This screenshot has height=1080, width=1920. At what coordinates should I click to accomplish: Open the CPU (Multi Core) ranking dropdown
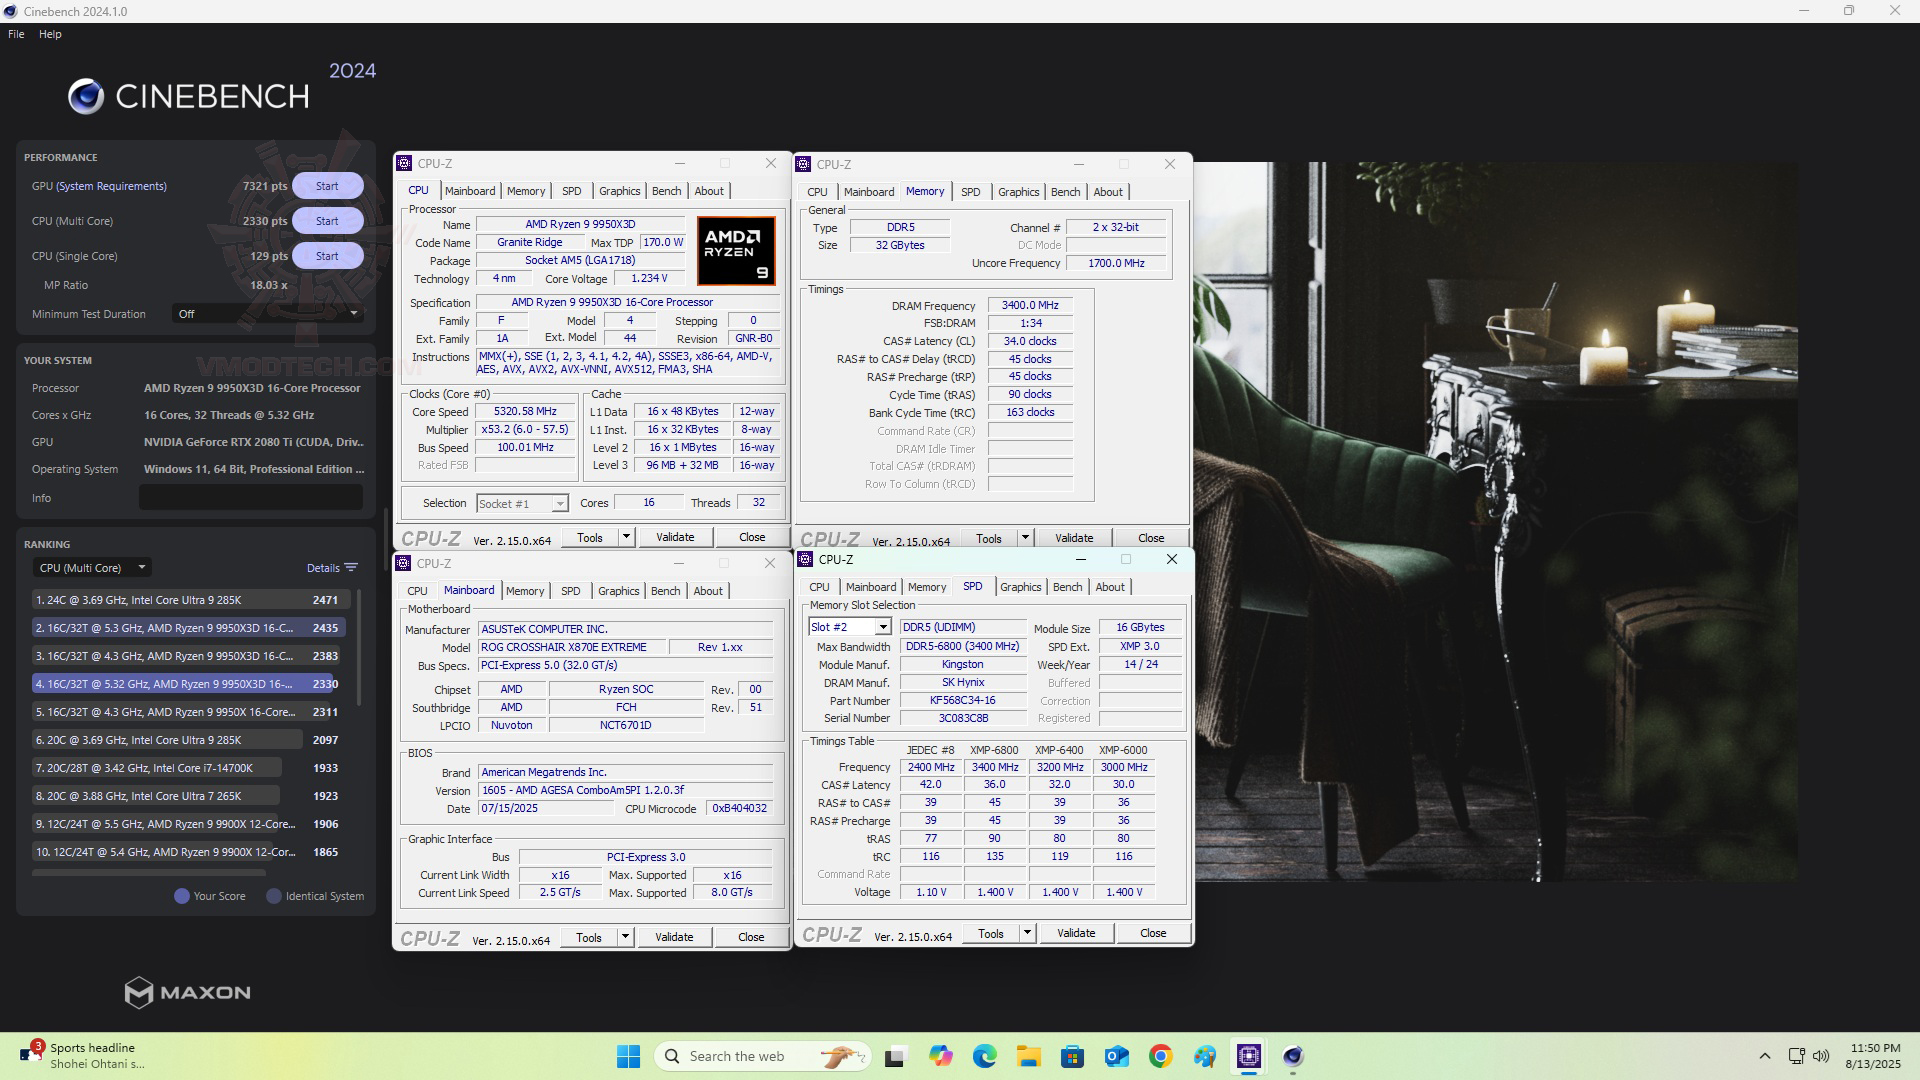pyautogui.click(x=91, y=567)
